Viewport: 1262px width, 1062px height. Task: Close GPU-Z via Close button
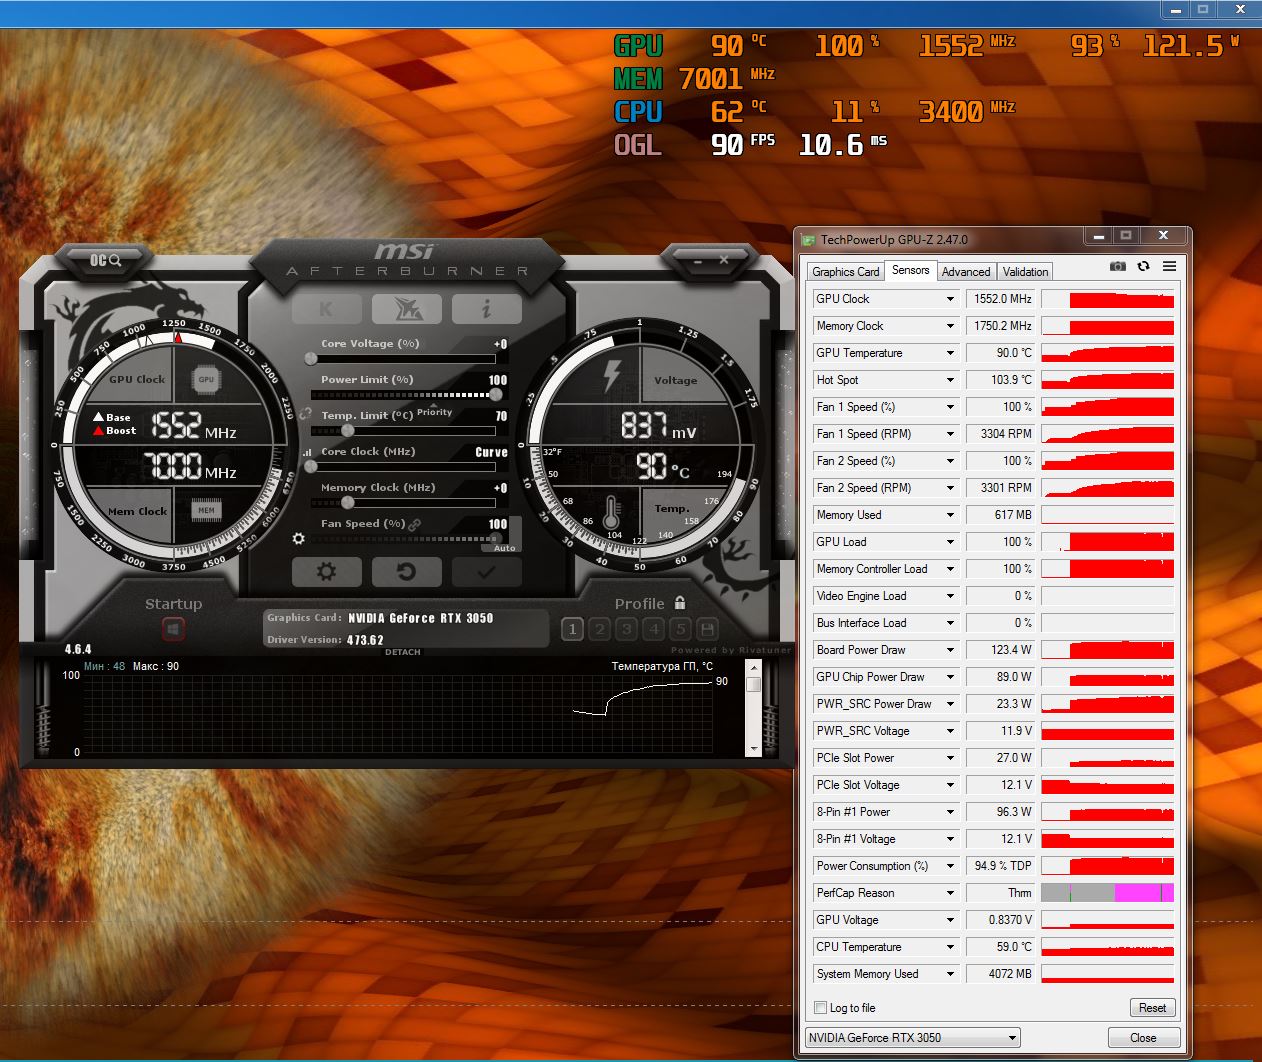coord(1143,1038)
